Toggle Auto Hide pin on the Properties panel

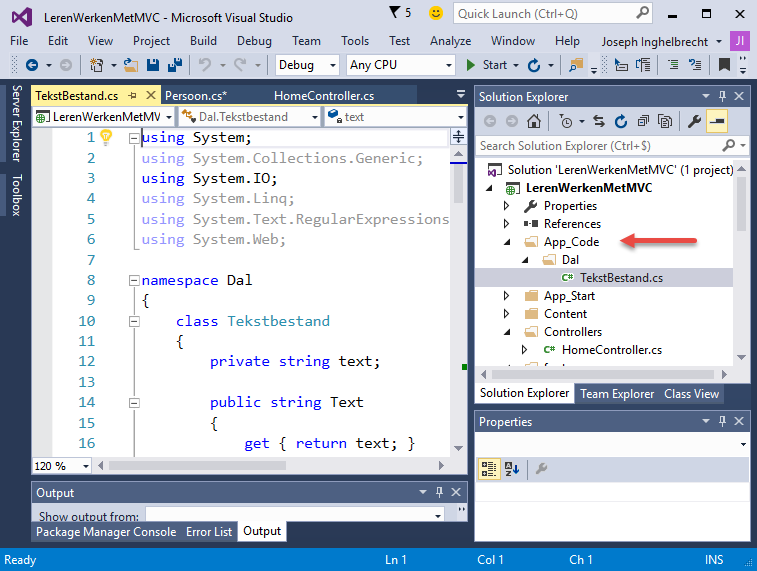coord(722,421)
